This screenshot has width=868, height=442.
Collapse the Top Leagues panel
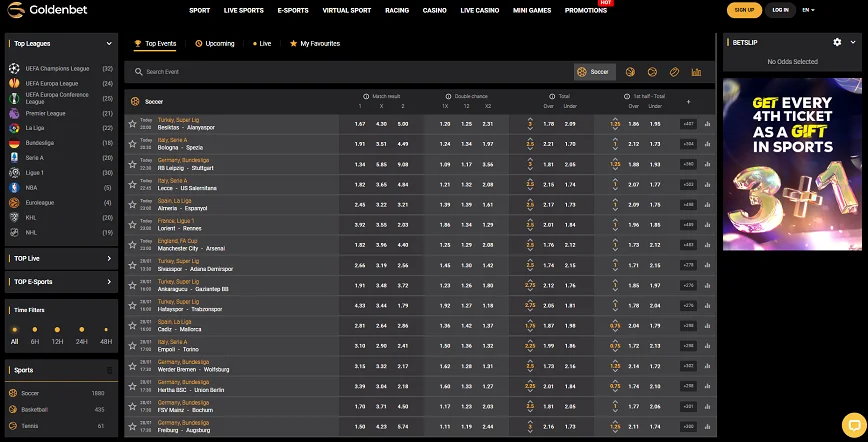109,43
